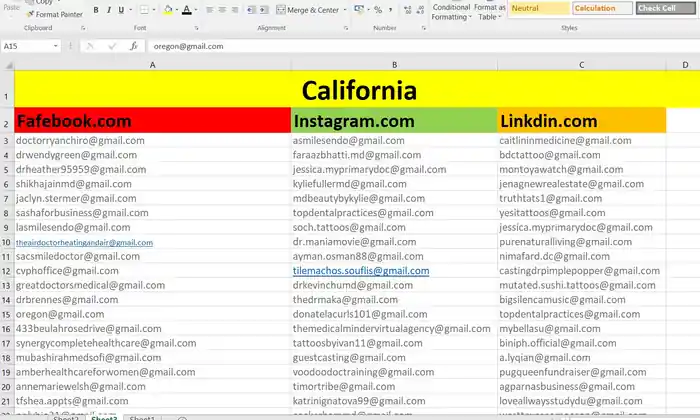Expand fill color dropdown arrow
The image size is (700, 420).
[177, 10]
